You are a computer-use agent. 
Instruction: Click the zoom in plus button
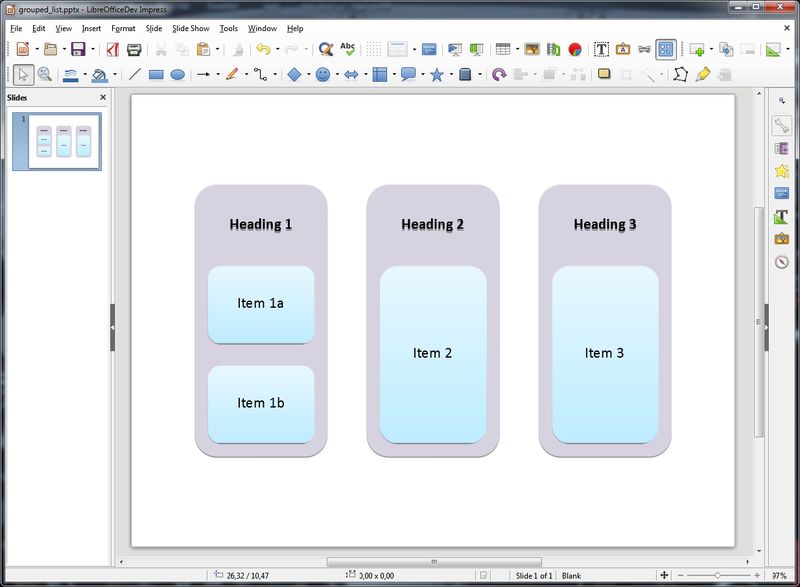[x=757, y=575]
